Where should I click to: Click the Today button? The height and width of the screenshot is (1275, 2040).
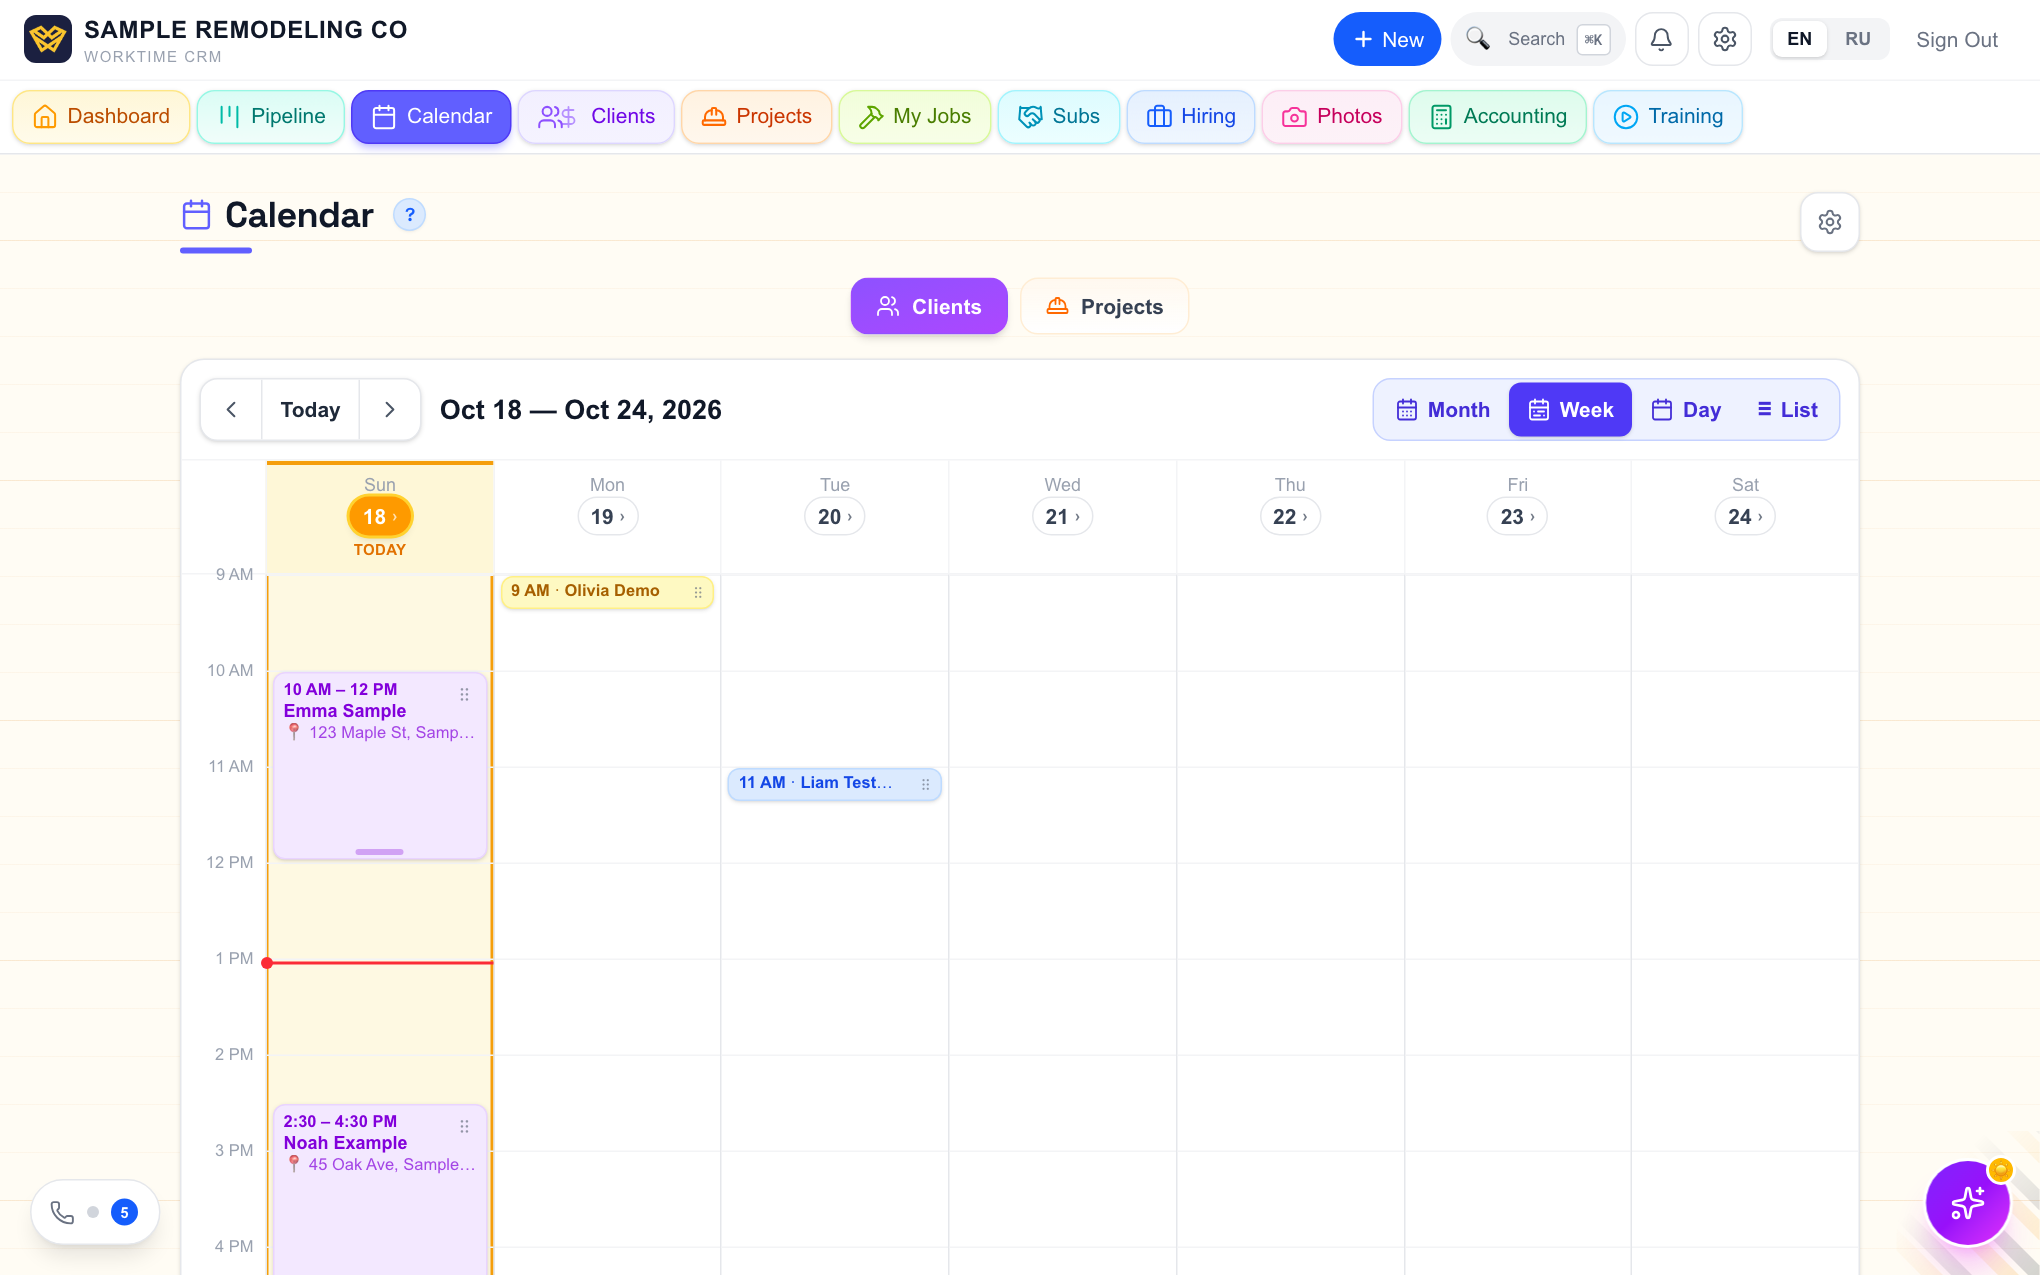point(310,410)
